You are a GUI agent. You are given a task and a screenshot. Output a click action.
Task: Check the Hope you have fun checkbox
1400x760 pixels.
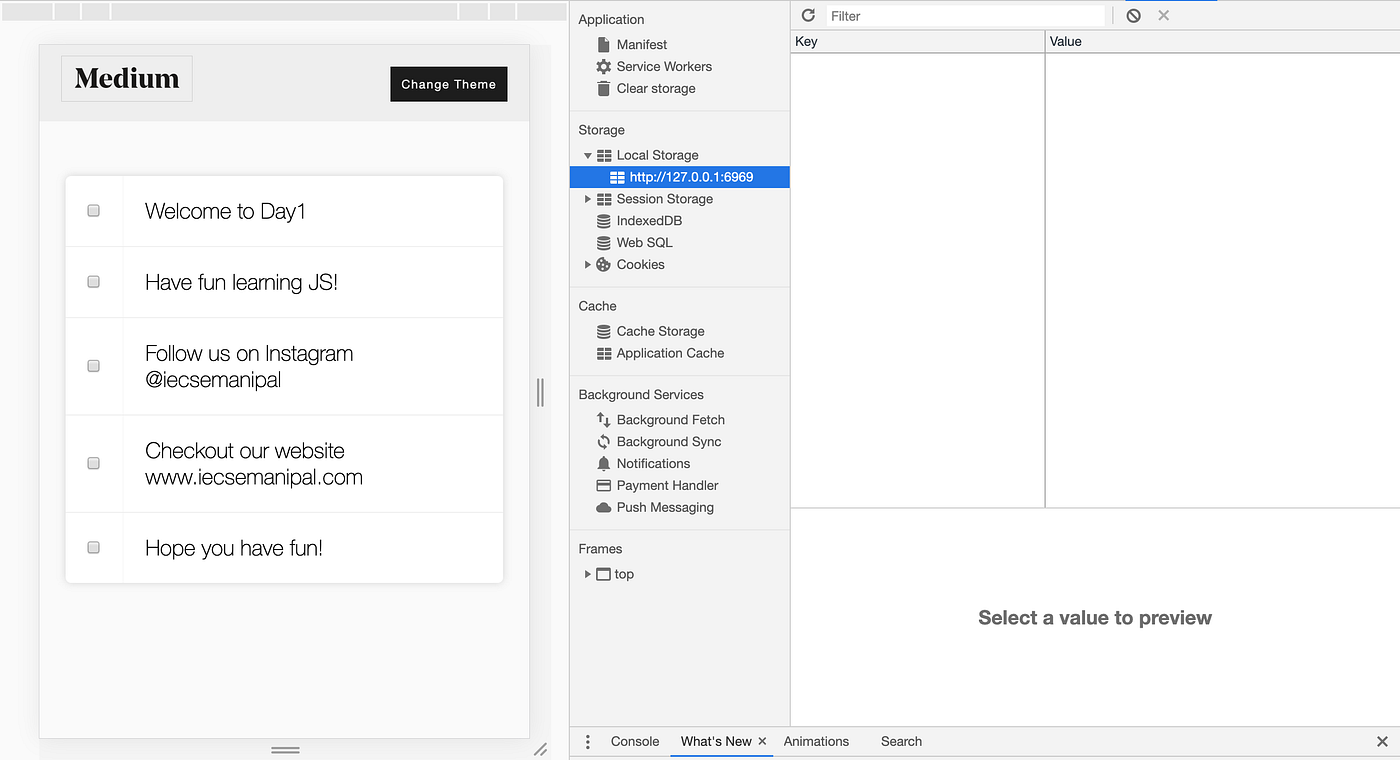coord(94,548)
